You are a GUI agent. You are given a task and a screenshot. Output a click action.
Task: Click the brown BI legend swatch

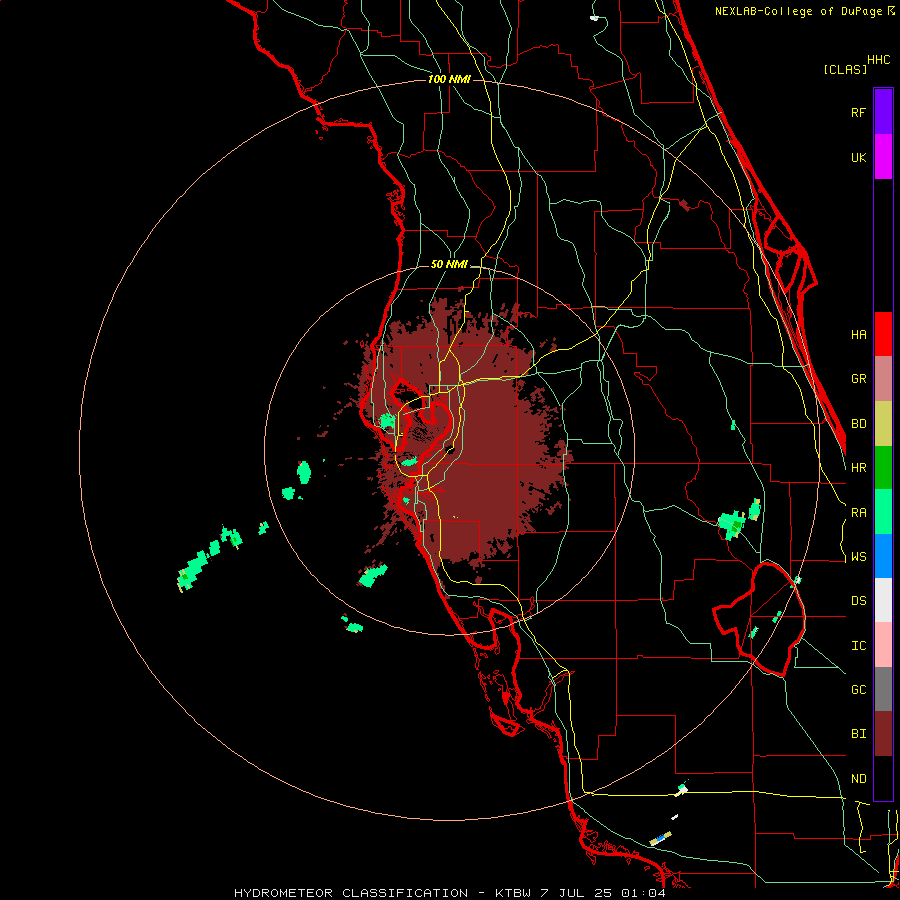click(x=883, y=734)
